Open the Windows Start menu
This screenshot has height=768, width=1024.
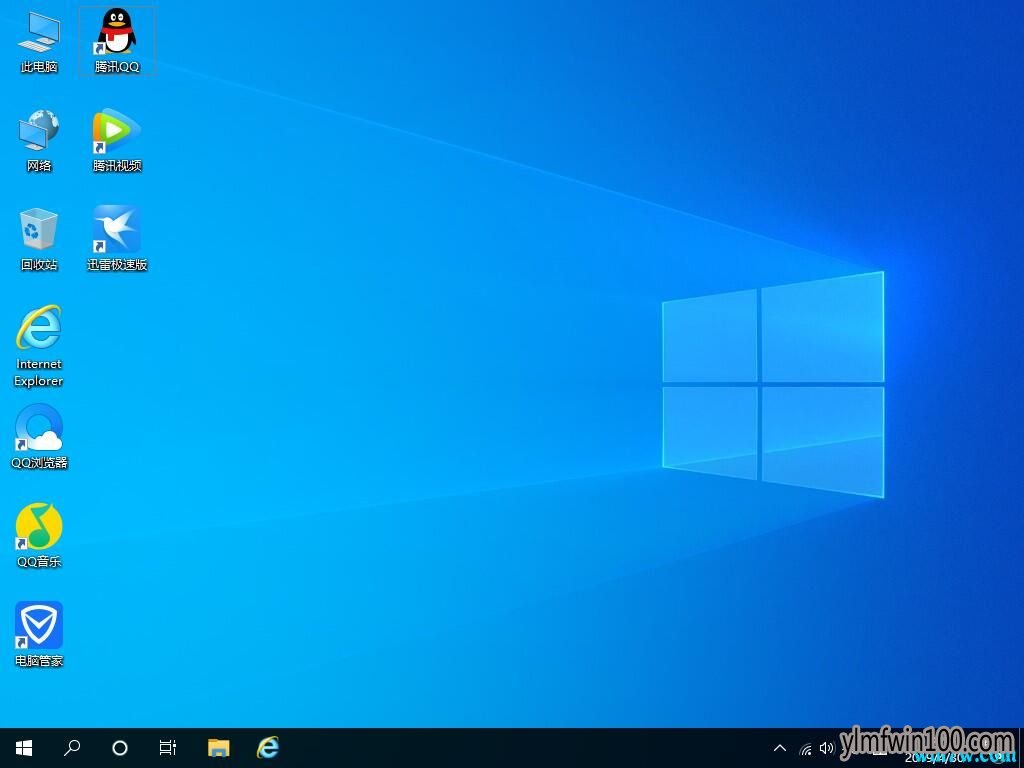click(24, 748)
